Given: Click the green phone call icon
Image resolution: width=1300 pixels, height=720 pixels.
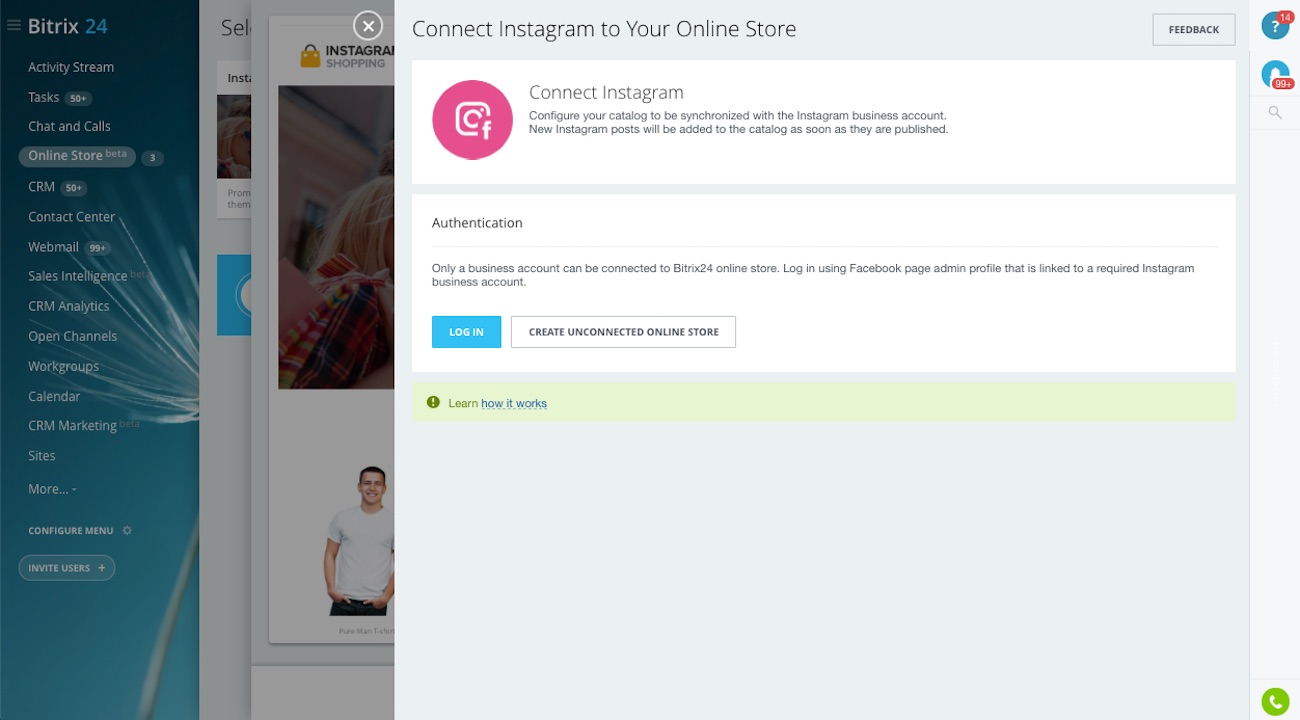Looking at the screenshot, I should click(1275, 702).
